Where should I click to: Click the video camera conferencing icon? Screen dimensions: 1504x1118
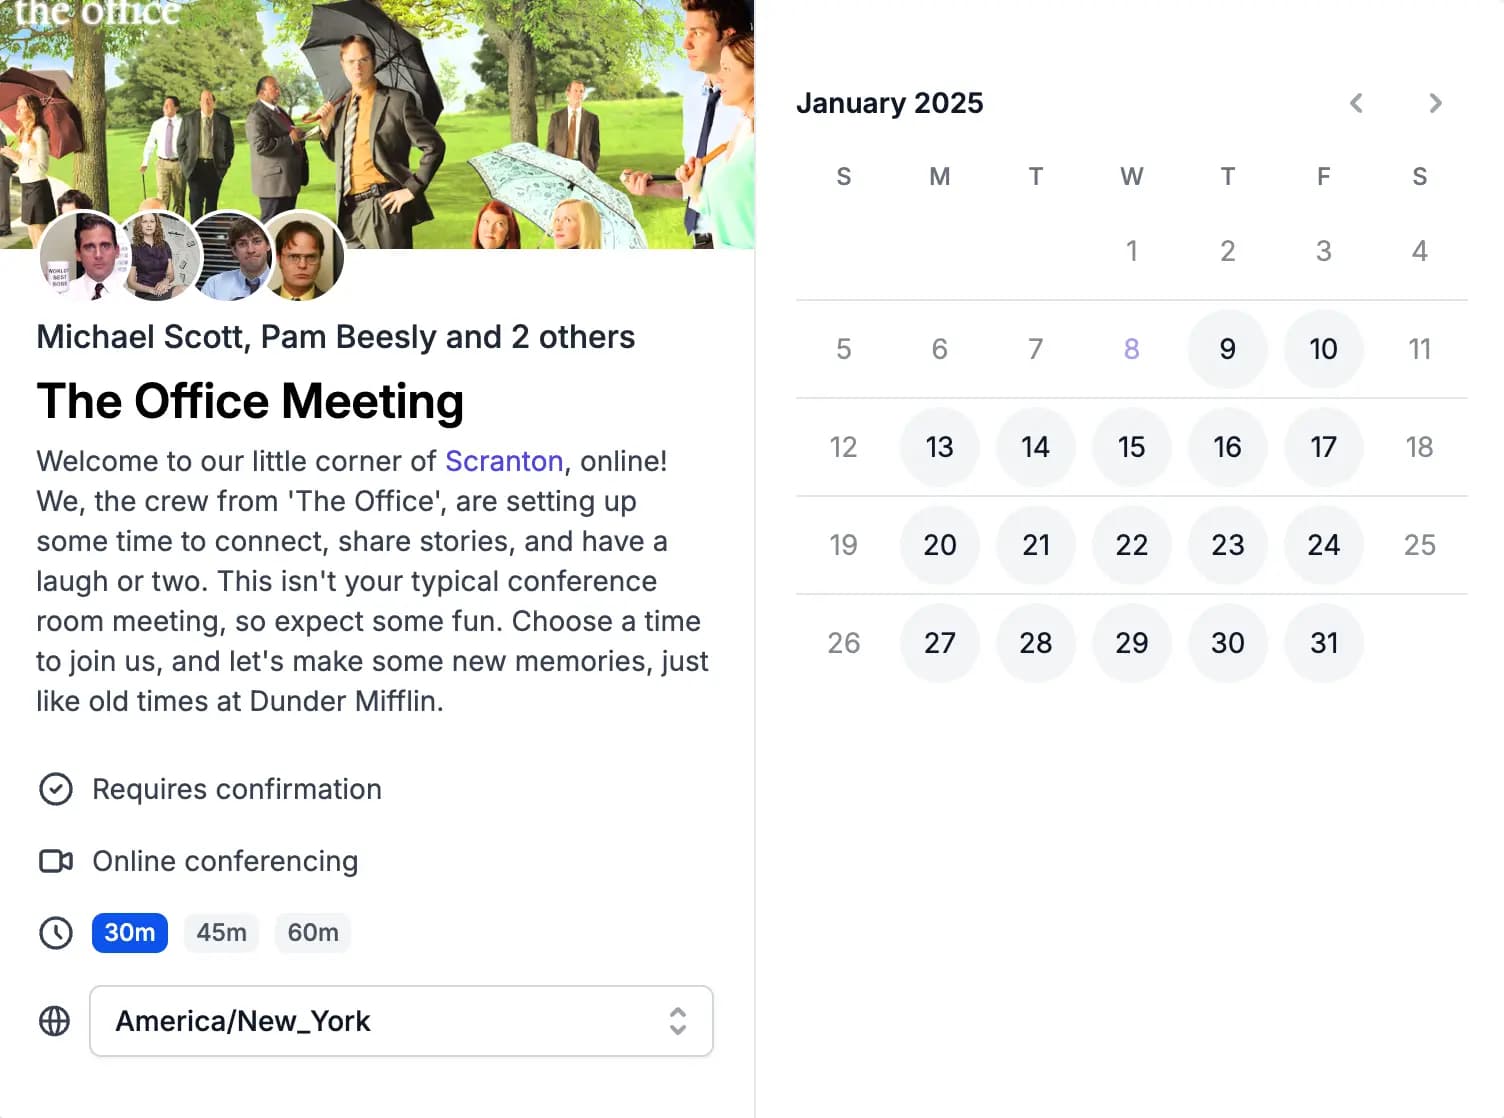pyautogui.click(x=56, y=861)
